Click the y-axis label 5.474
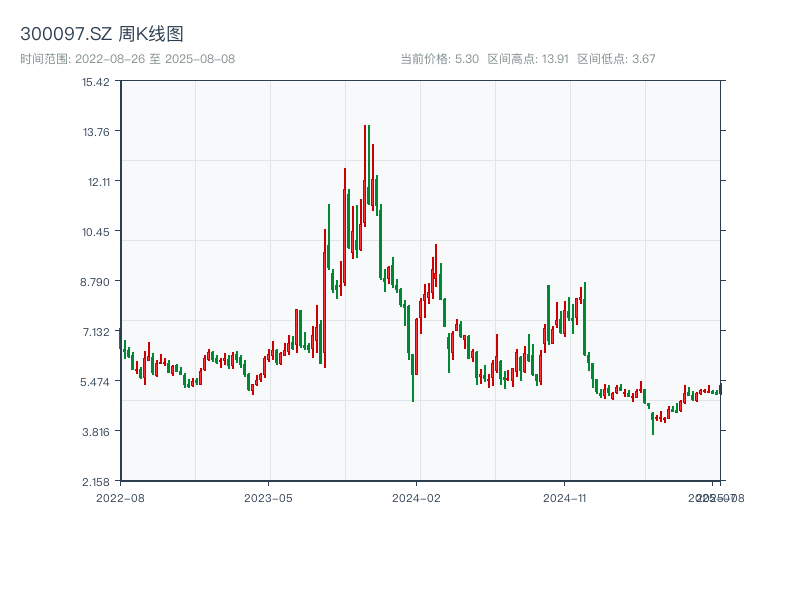800x600 pixels. [95, 382]
